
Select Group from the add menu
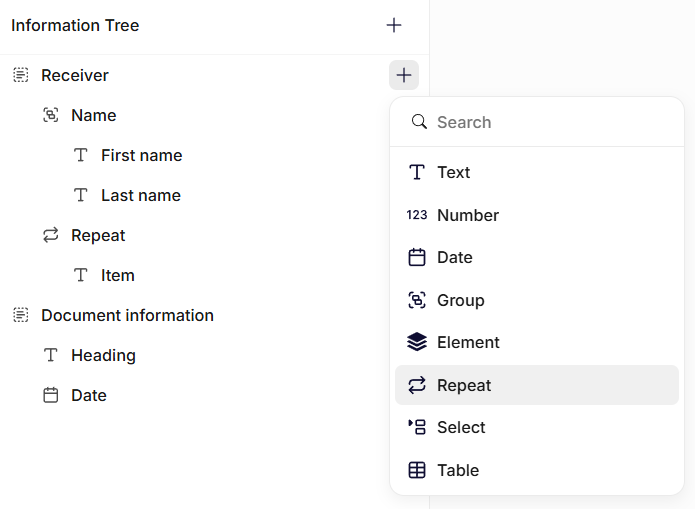(460, 300)
